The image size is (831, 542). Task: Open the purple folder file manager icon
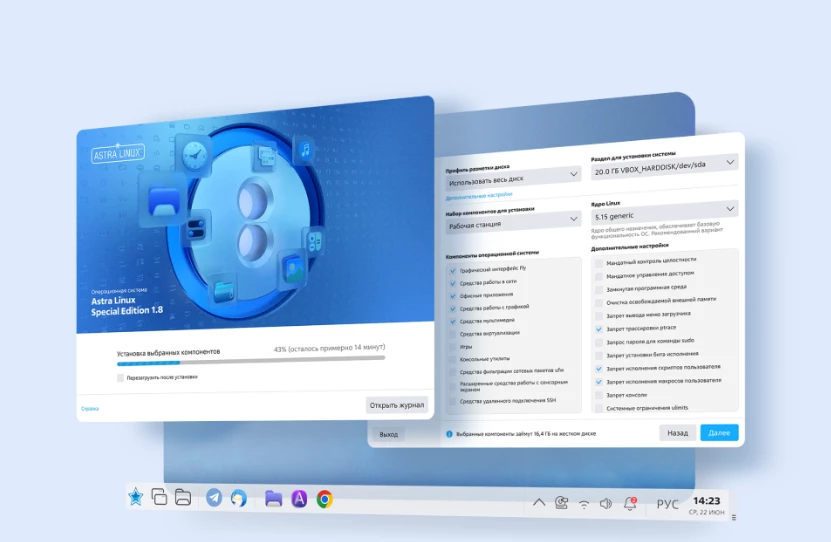click(273, 498)
